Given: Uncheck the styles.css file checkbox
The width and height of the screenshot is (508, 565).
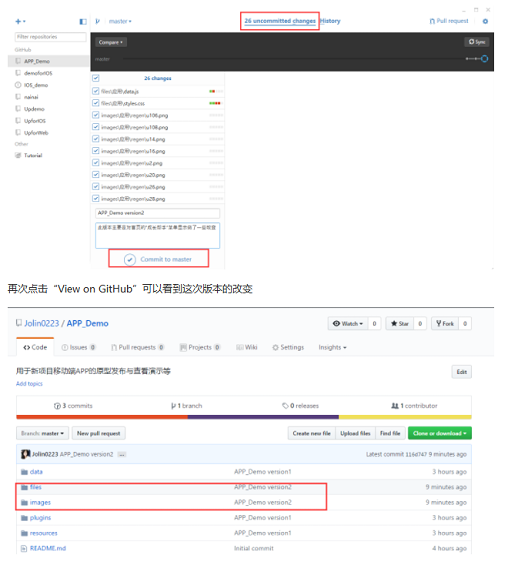Looking at the screenshot, I should 95,103.
